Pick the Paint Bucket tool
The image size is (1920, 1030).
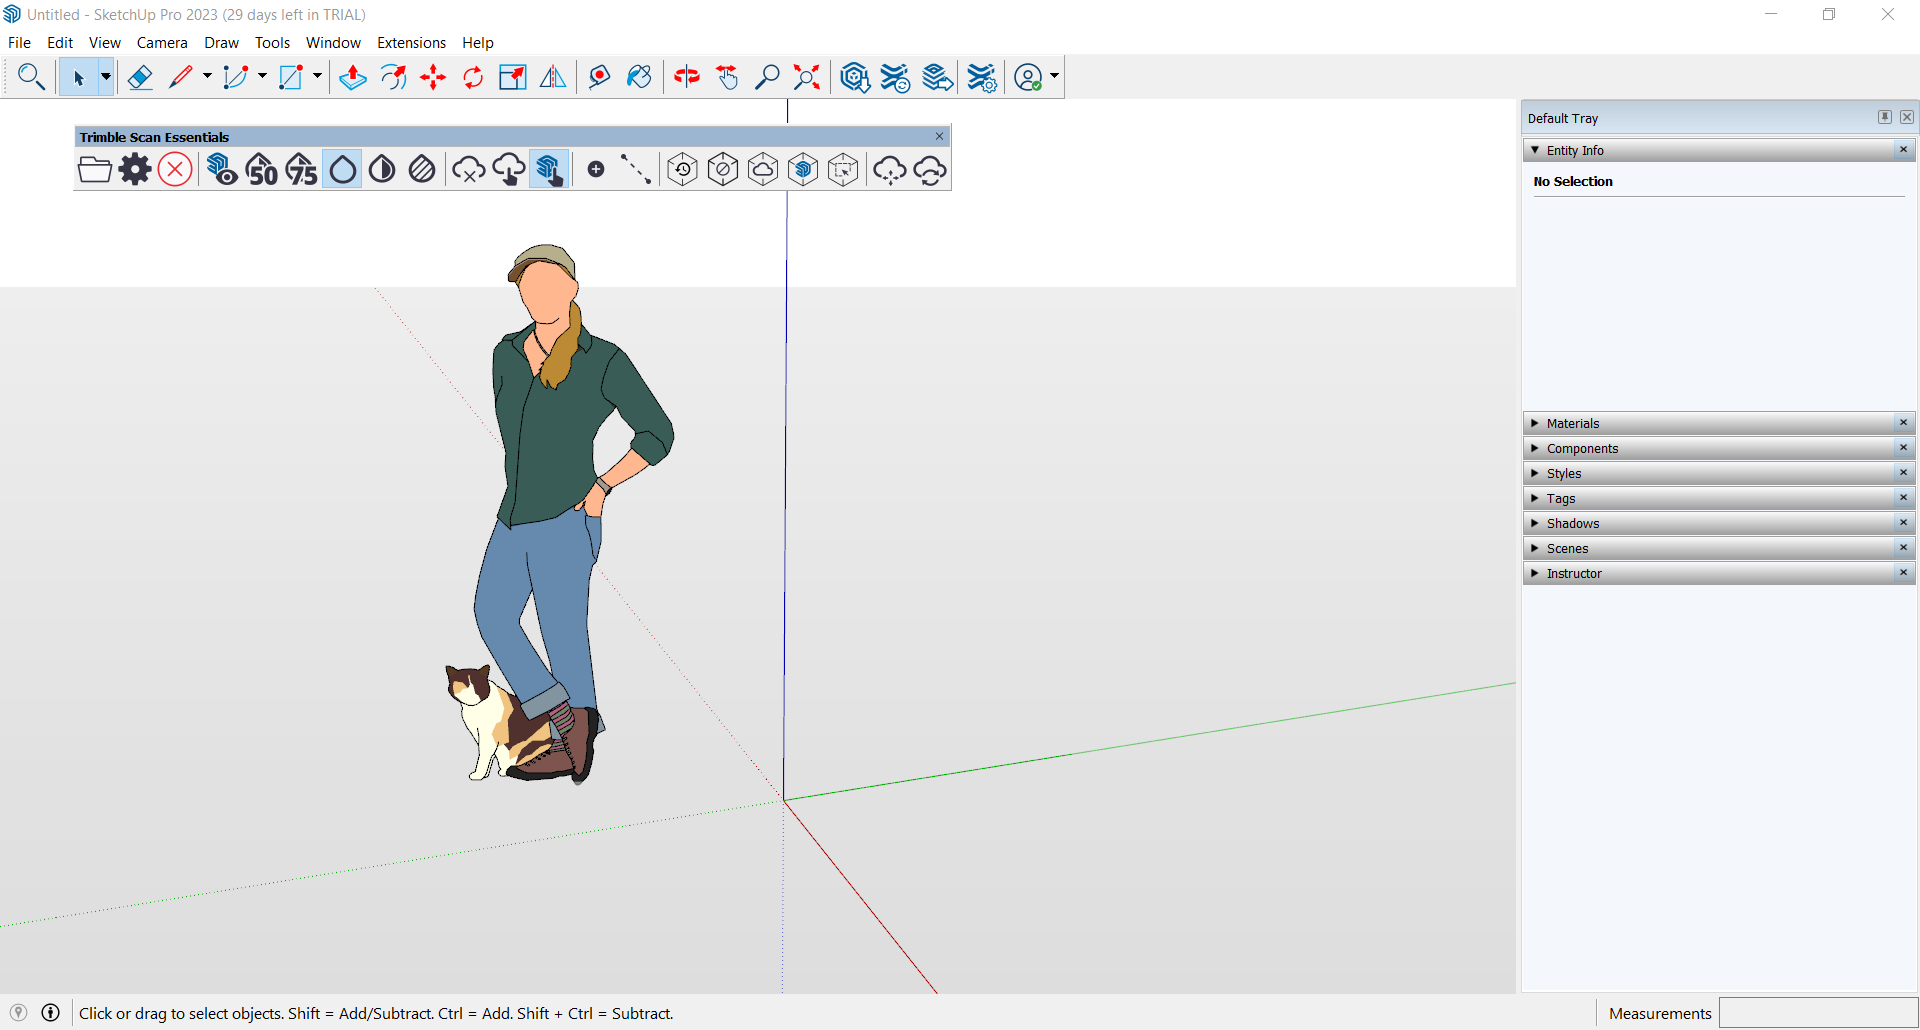coord(639,77)
